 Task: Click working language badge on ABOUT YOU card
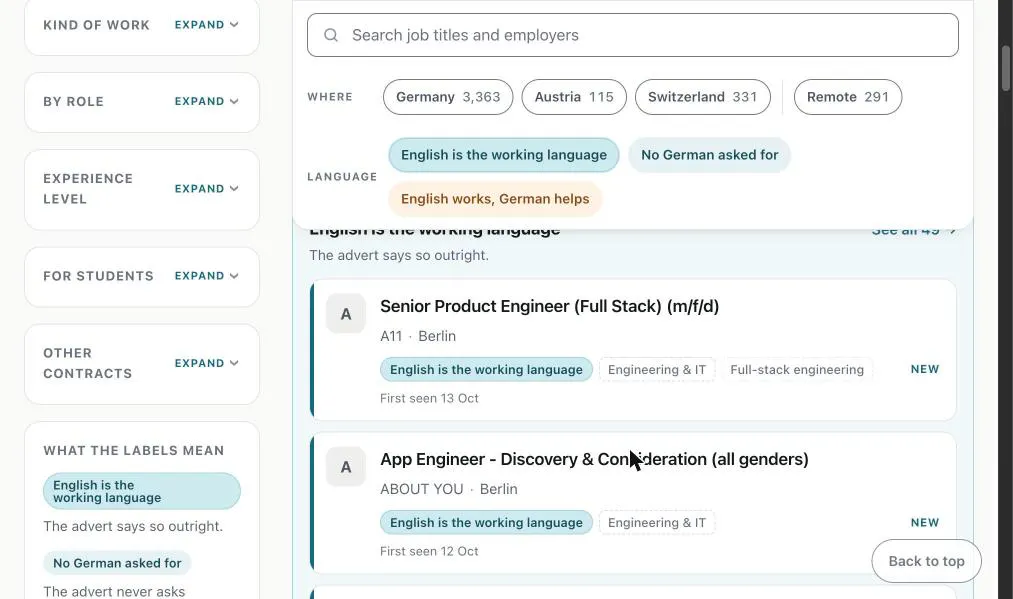pos(486,523)
